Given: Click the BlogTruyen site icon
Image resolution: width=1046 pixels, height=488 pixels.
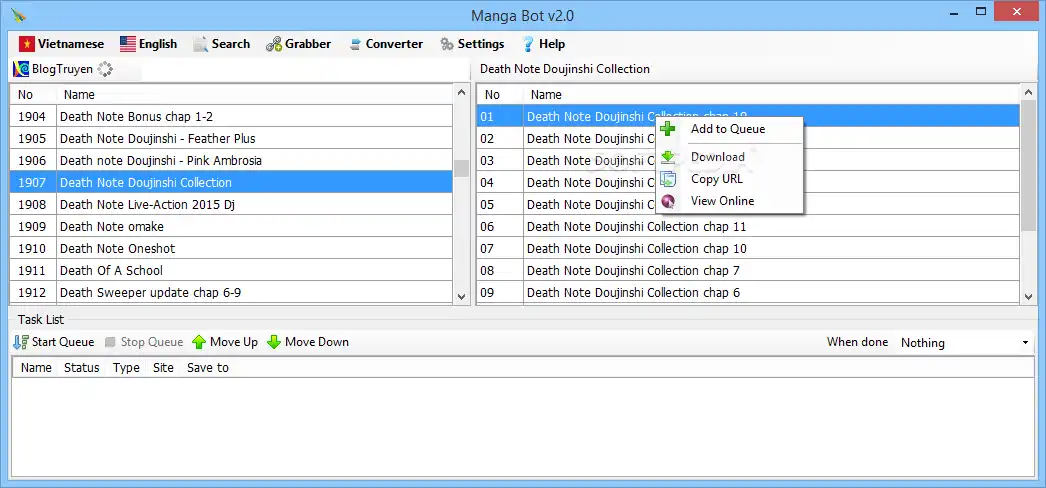Looking at the screenshot, I should 21,69.
